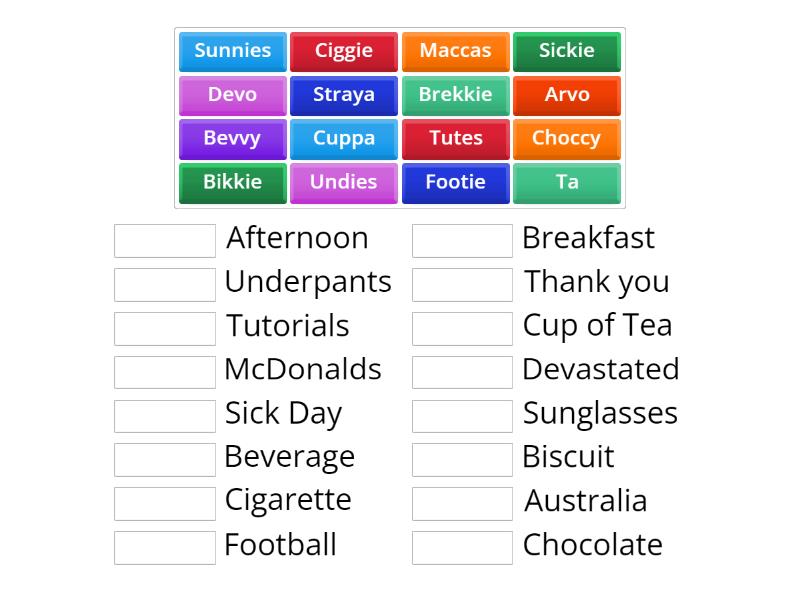This screenshot has width=800, height=600.
Task: Click the answer box beside Chocolate
Action: click(462, 546)
